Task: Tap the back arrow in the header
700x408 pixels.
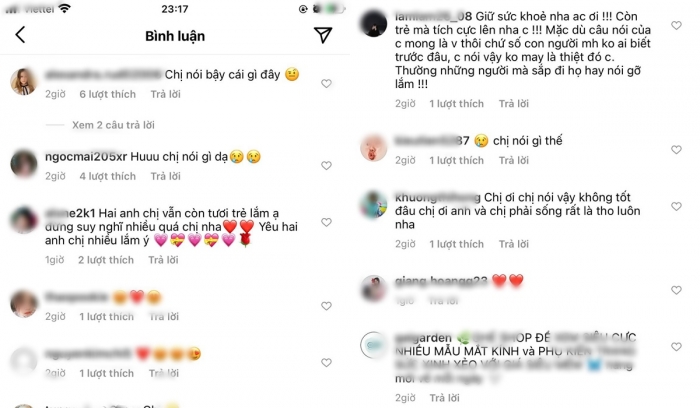Action: point(20,35)
